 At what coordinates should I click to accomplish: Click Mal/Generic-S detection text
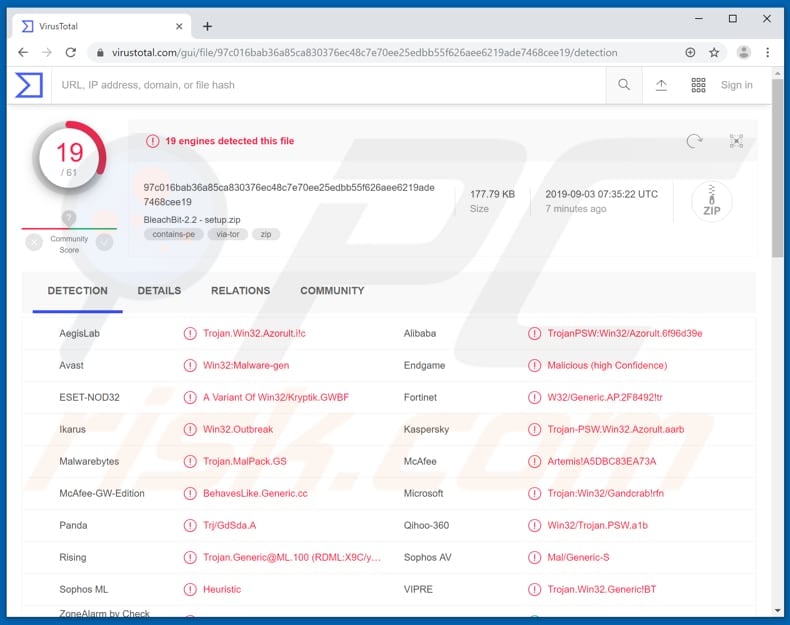click(578, 558)
